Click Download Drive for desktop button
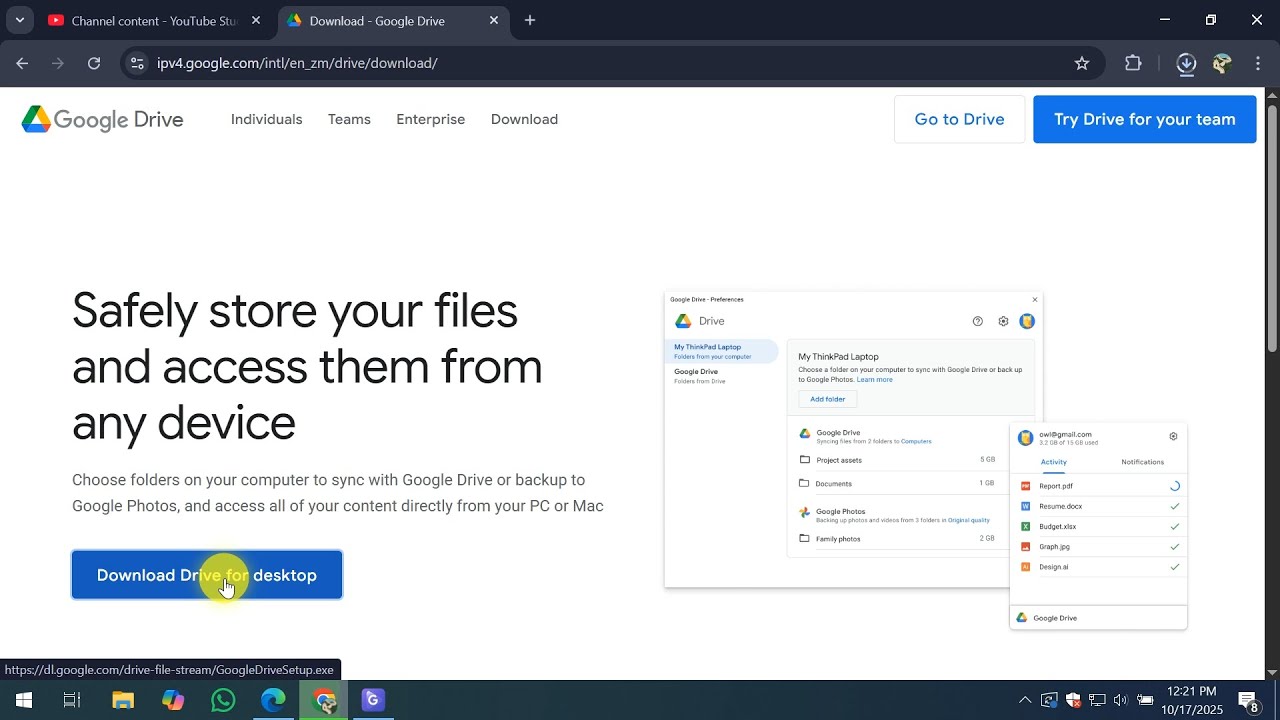Screen dimensions: 1280x720 click(207, 575)
